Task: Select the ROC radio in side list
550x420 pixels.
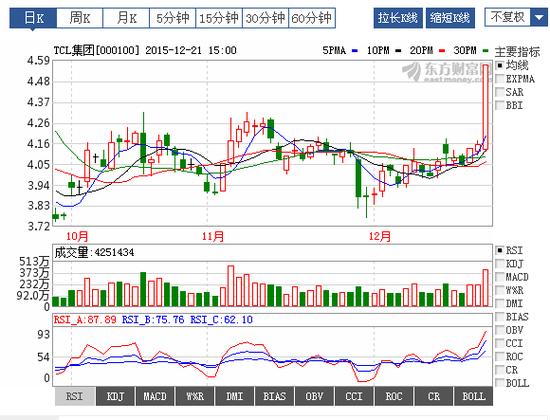Action: tap(500, 356)
